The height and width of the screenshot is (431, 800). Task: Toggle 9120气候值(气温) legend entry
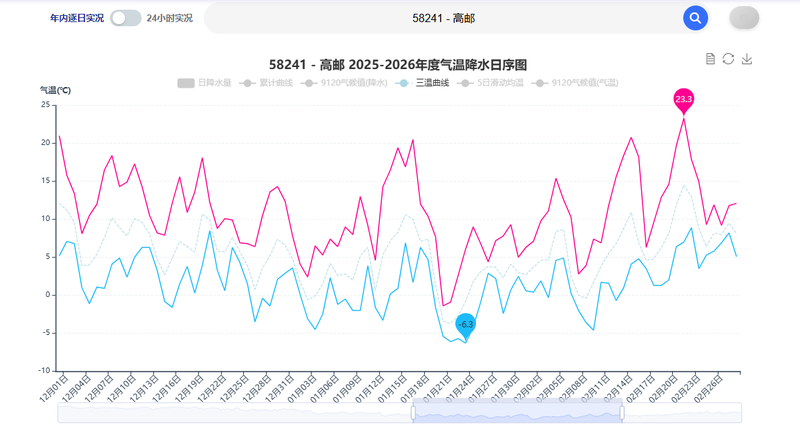click(x=574, y=83)
